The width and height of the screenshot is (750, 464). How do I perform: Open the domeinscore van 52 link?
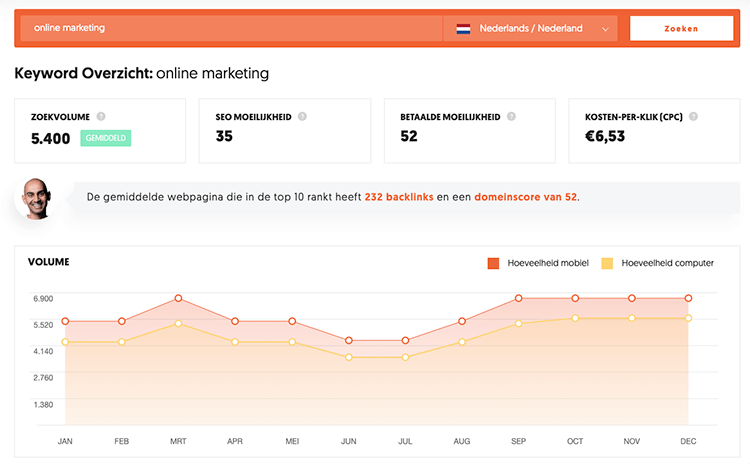[525, 197]
